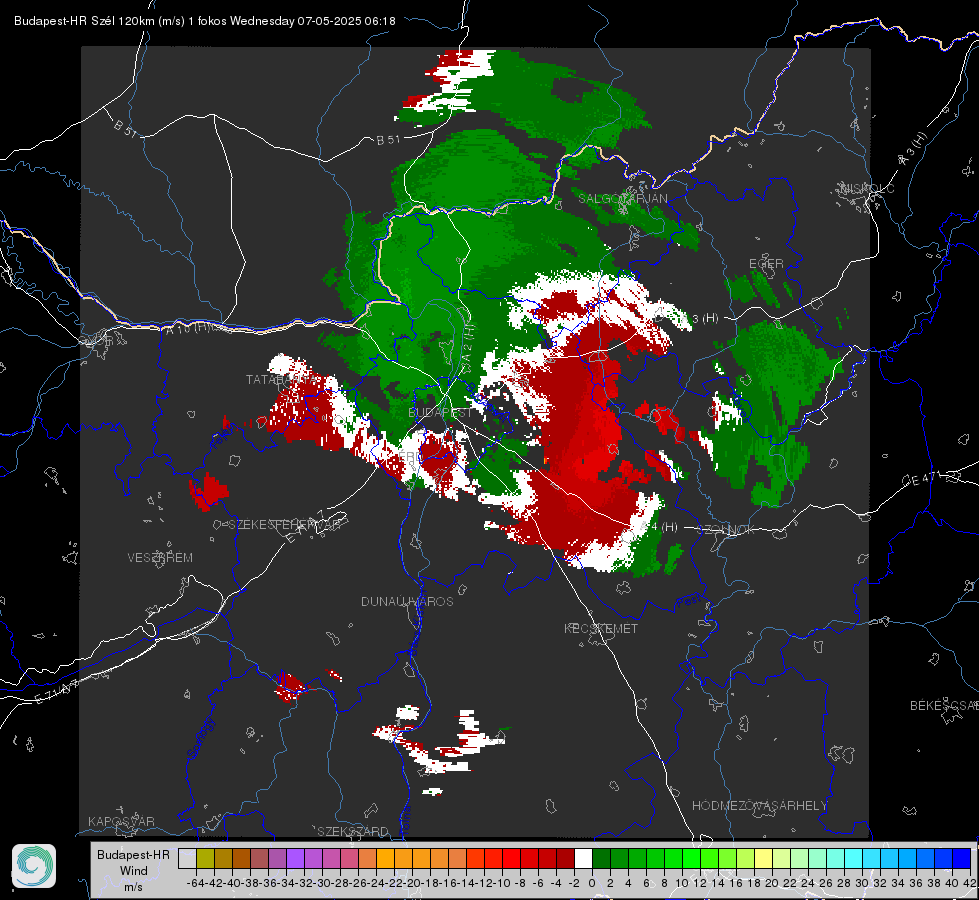979x900 pixels.
Task: Click the BUDAPEST city label on the map
Action: (x=440, y=413)
